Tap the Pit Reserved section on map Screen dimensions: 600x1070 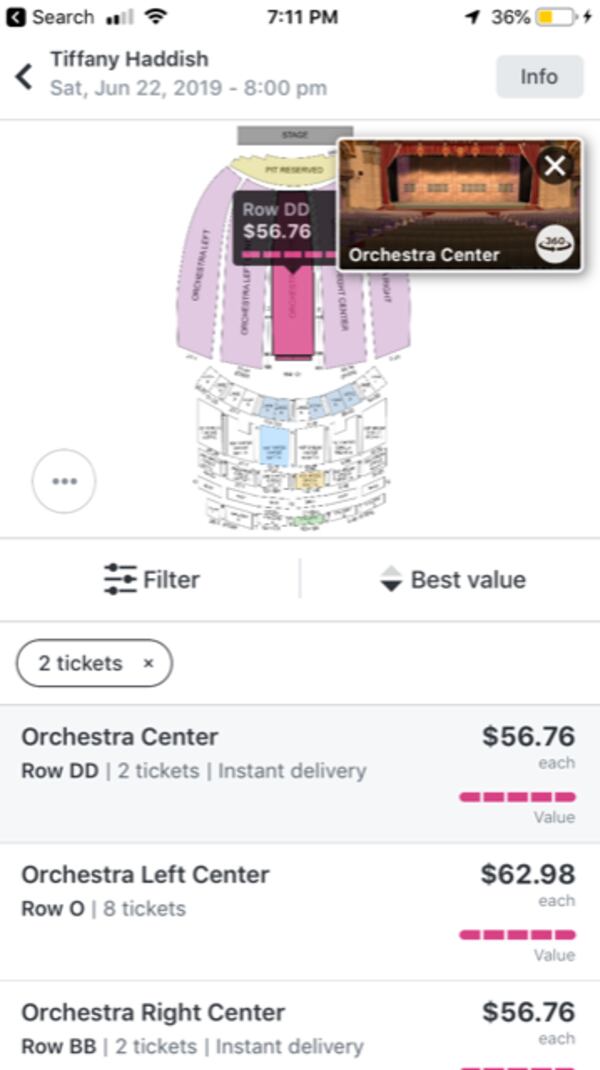292,170
